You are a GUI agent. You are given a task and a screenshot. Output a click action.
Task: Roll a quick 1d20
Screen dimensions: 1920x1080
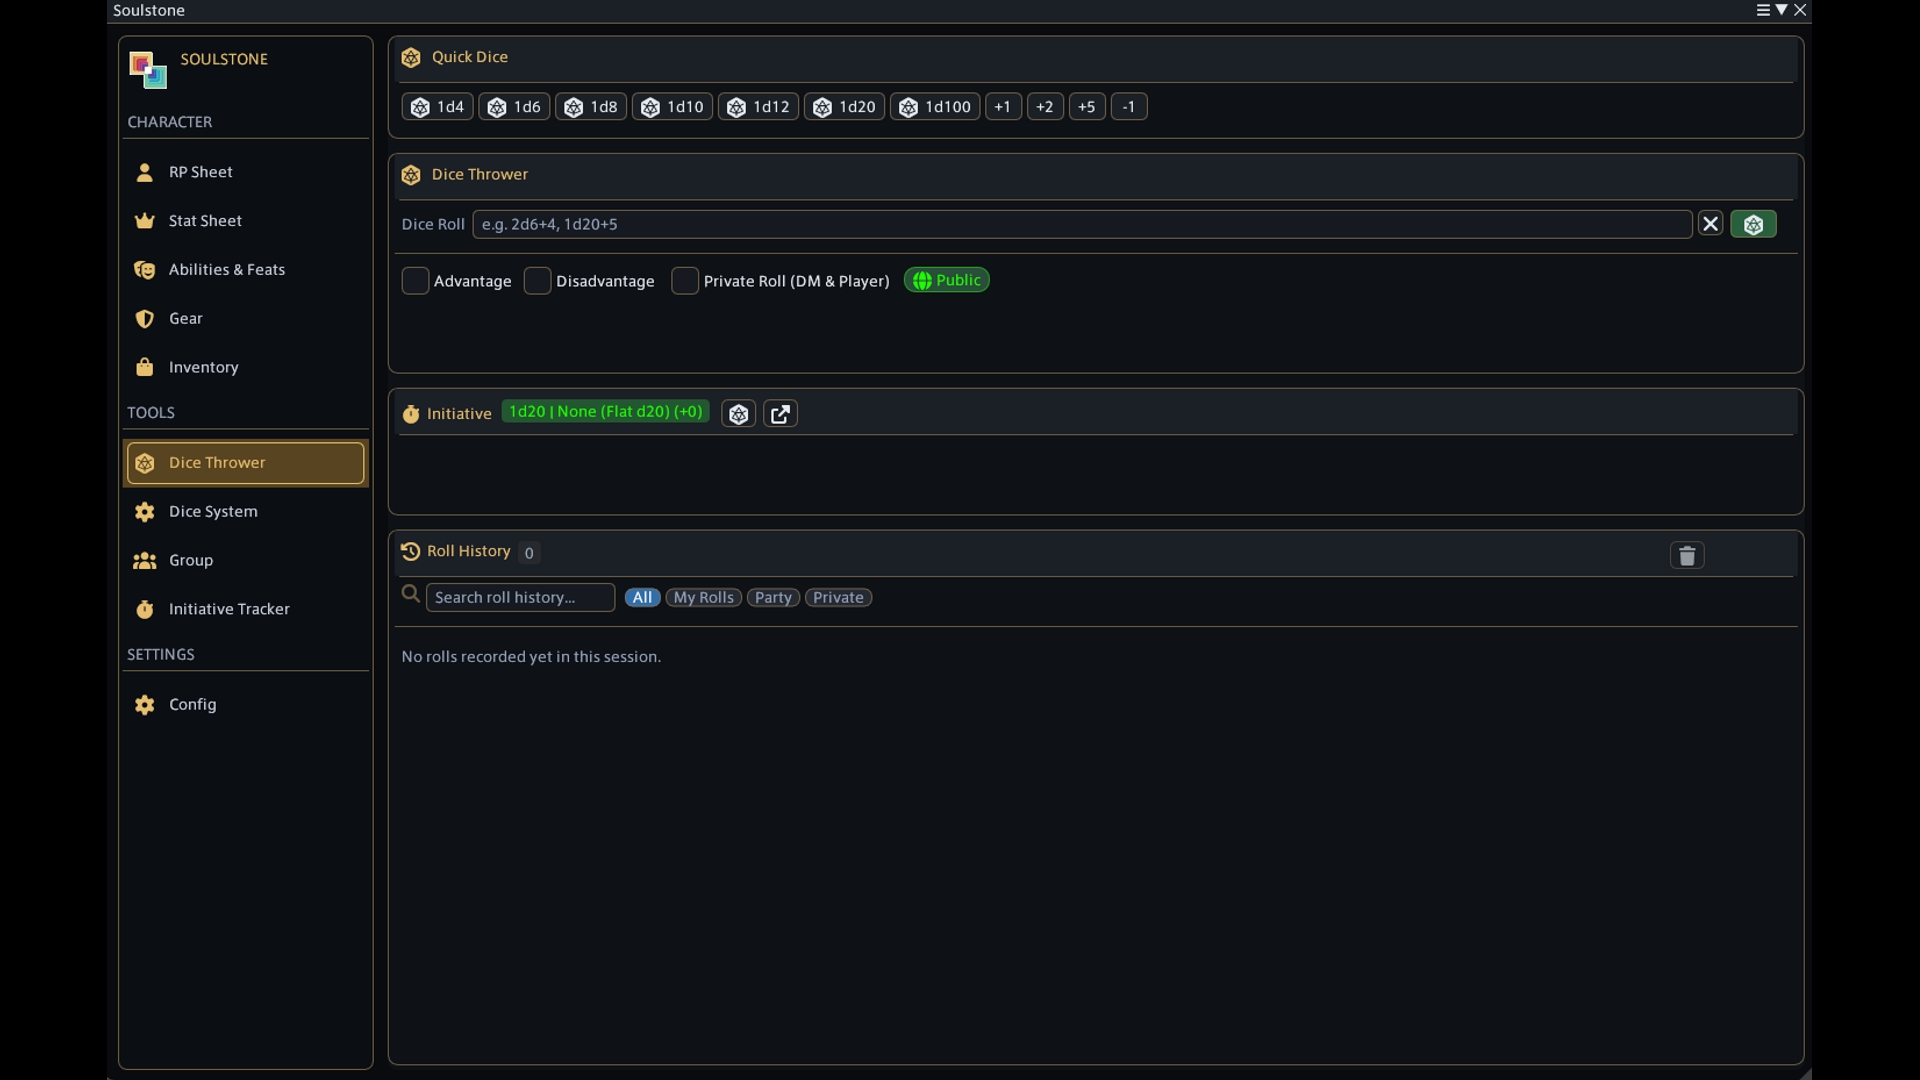(x=844, y=107)
